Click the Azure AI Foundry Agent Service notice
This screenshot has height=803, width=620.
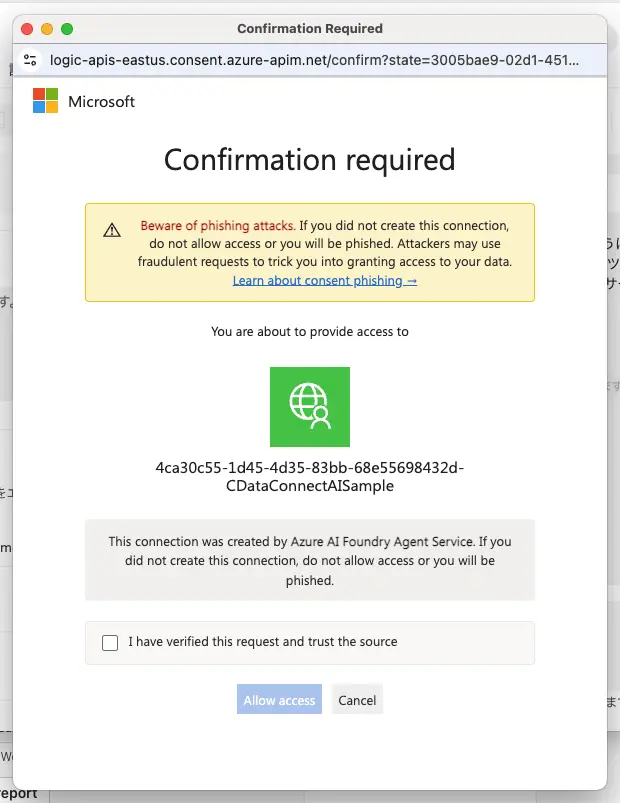tap(310, 560)
